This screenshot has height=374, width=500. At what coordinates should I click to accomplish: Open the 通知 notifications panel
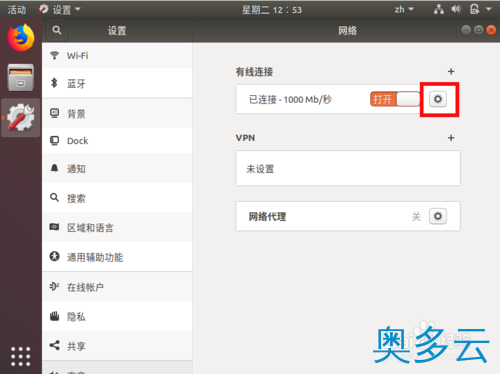coord(117,169)
